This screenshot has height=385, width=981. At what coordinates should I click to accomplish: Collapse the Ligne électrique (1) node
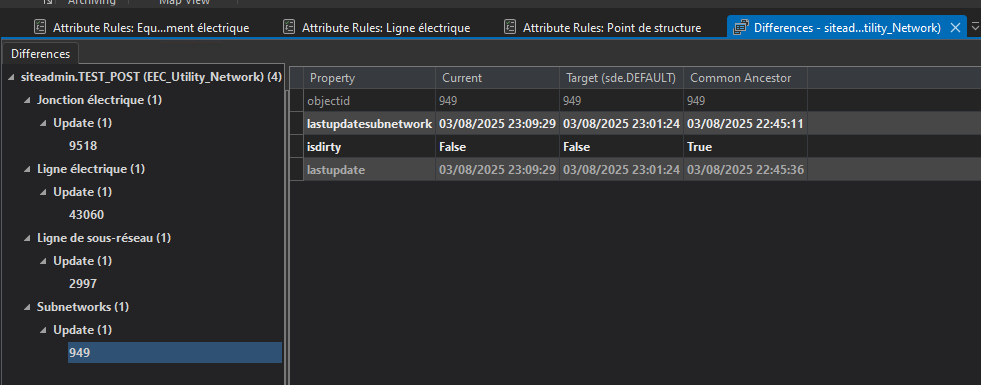27,169
